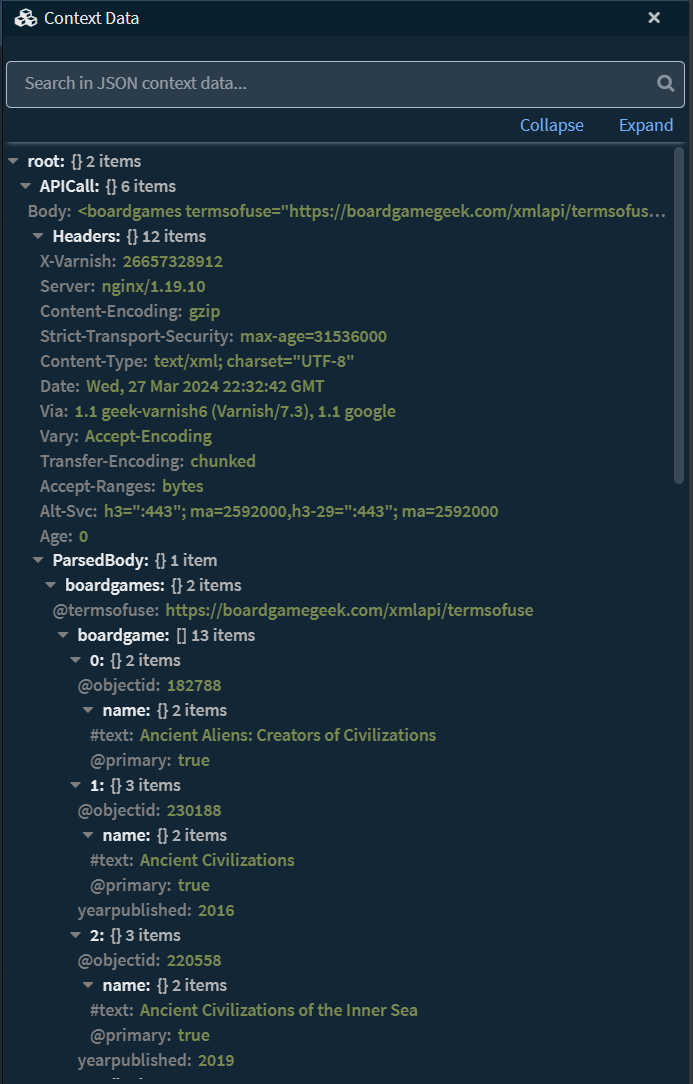Click the Context Data panel icon
Viewport: 693px width, 1084px height.
point(26,17)
